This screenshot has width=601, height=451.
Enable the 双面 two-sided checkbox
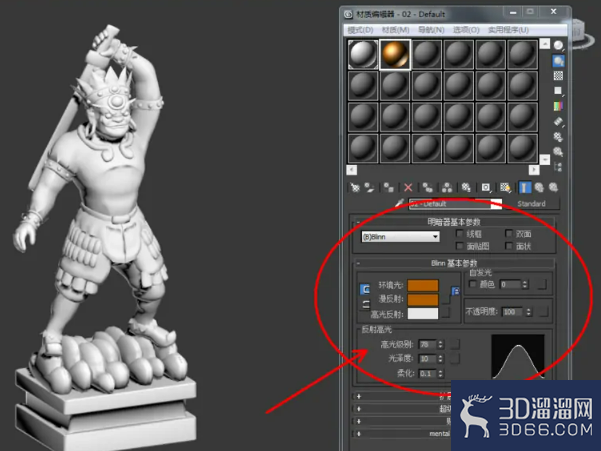pyautogui.click(x=509, y=234)
